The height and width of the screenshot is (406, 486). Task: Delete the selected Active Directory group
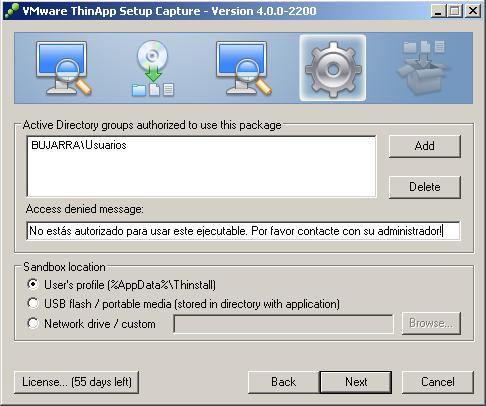[x=425, y=187]
